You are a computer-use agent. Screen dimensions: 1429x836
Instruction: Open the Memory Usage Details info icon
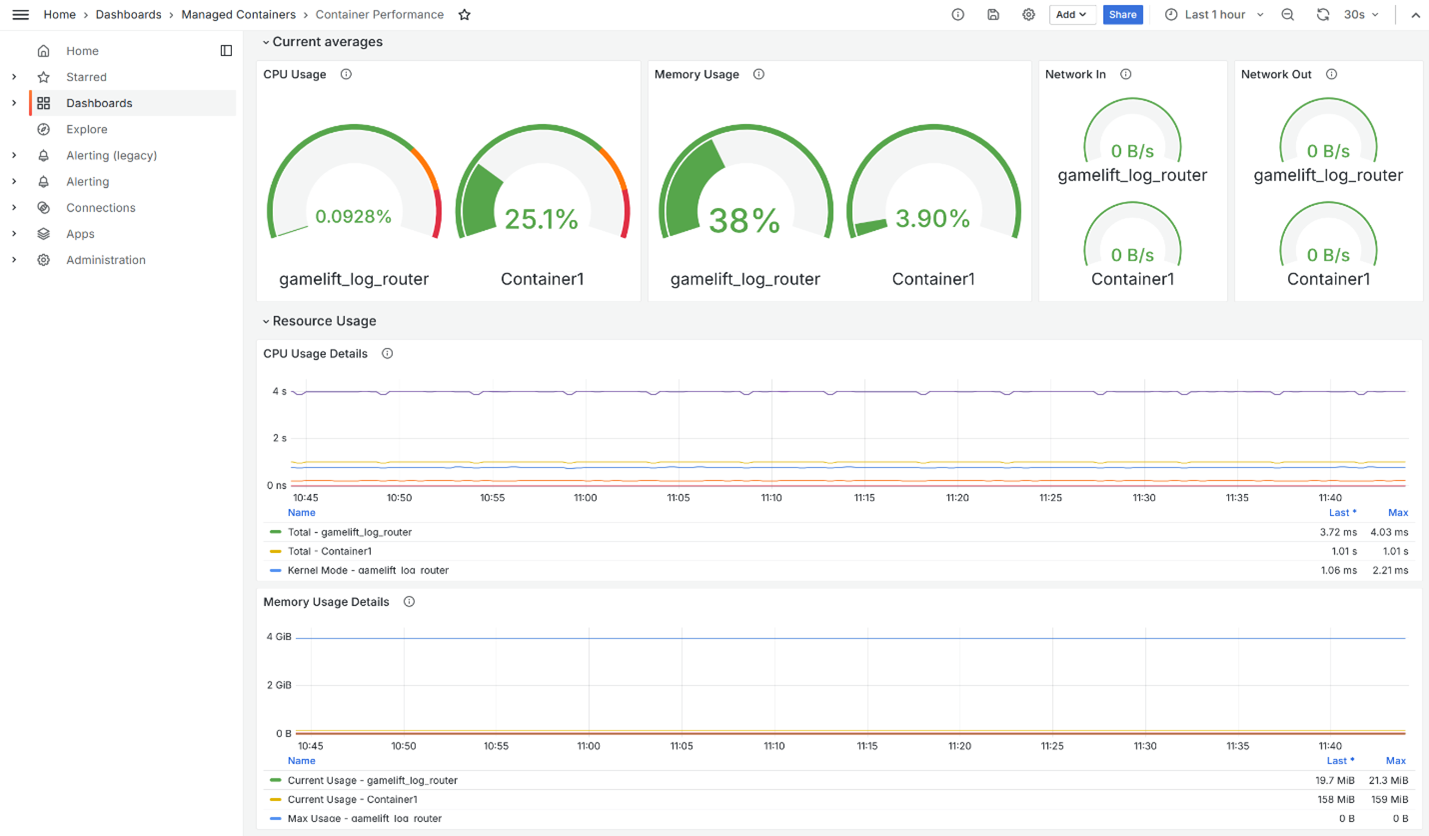point(409,602)
